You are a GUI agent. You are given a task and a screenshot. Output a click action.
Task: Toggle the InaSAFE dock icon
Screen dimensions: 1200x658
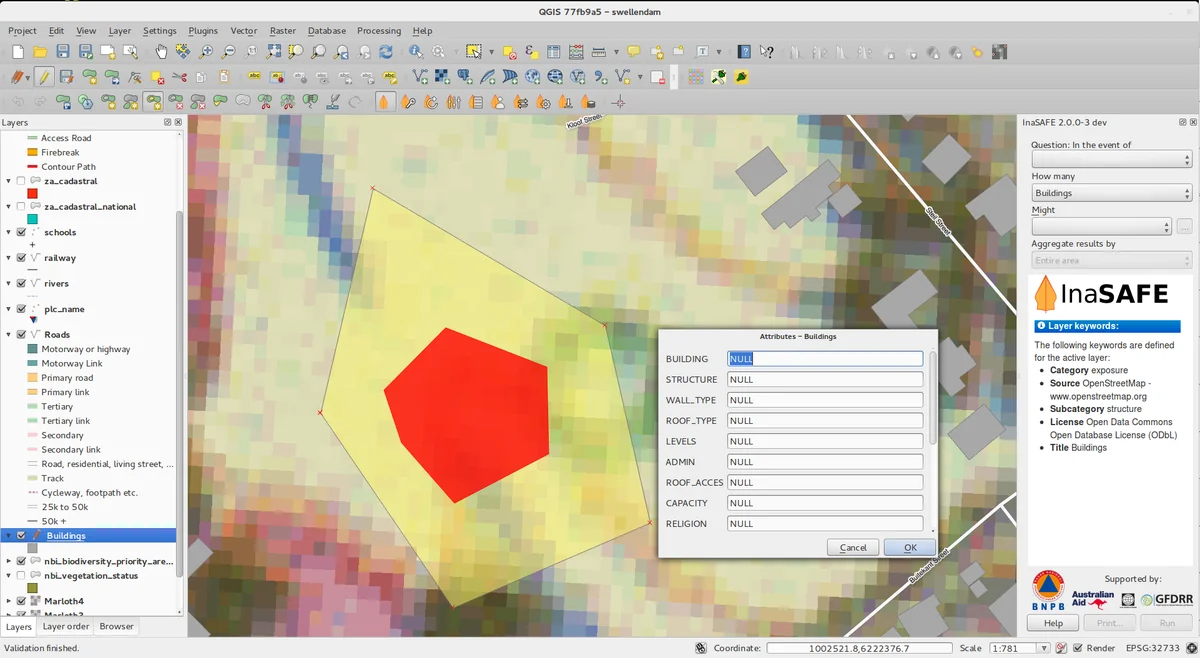tap(384, 102)
